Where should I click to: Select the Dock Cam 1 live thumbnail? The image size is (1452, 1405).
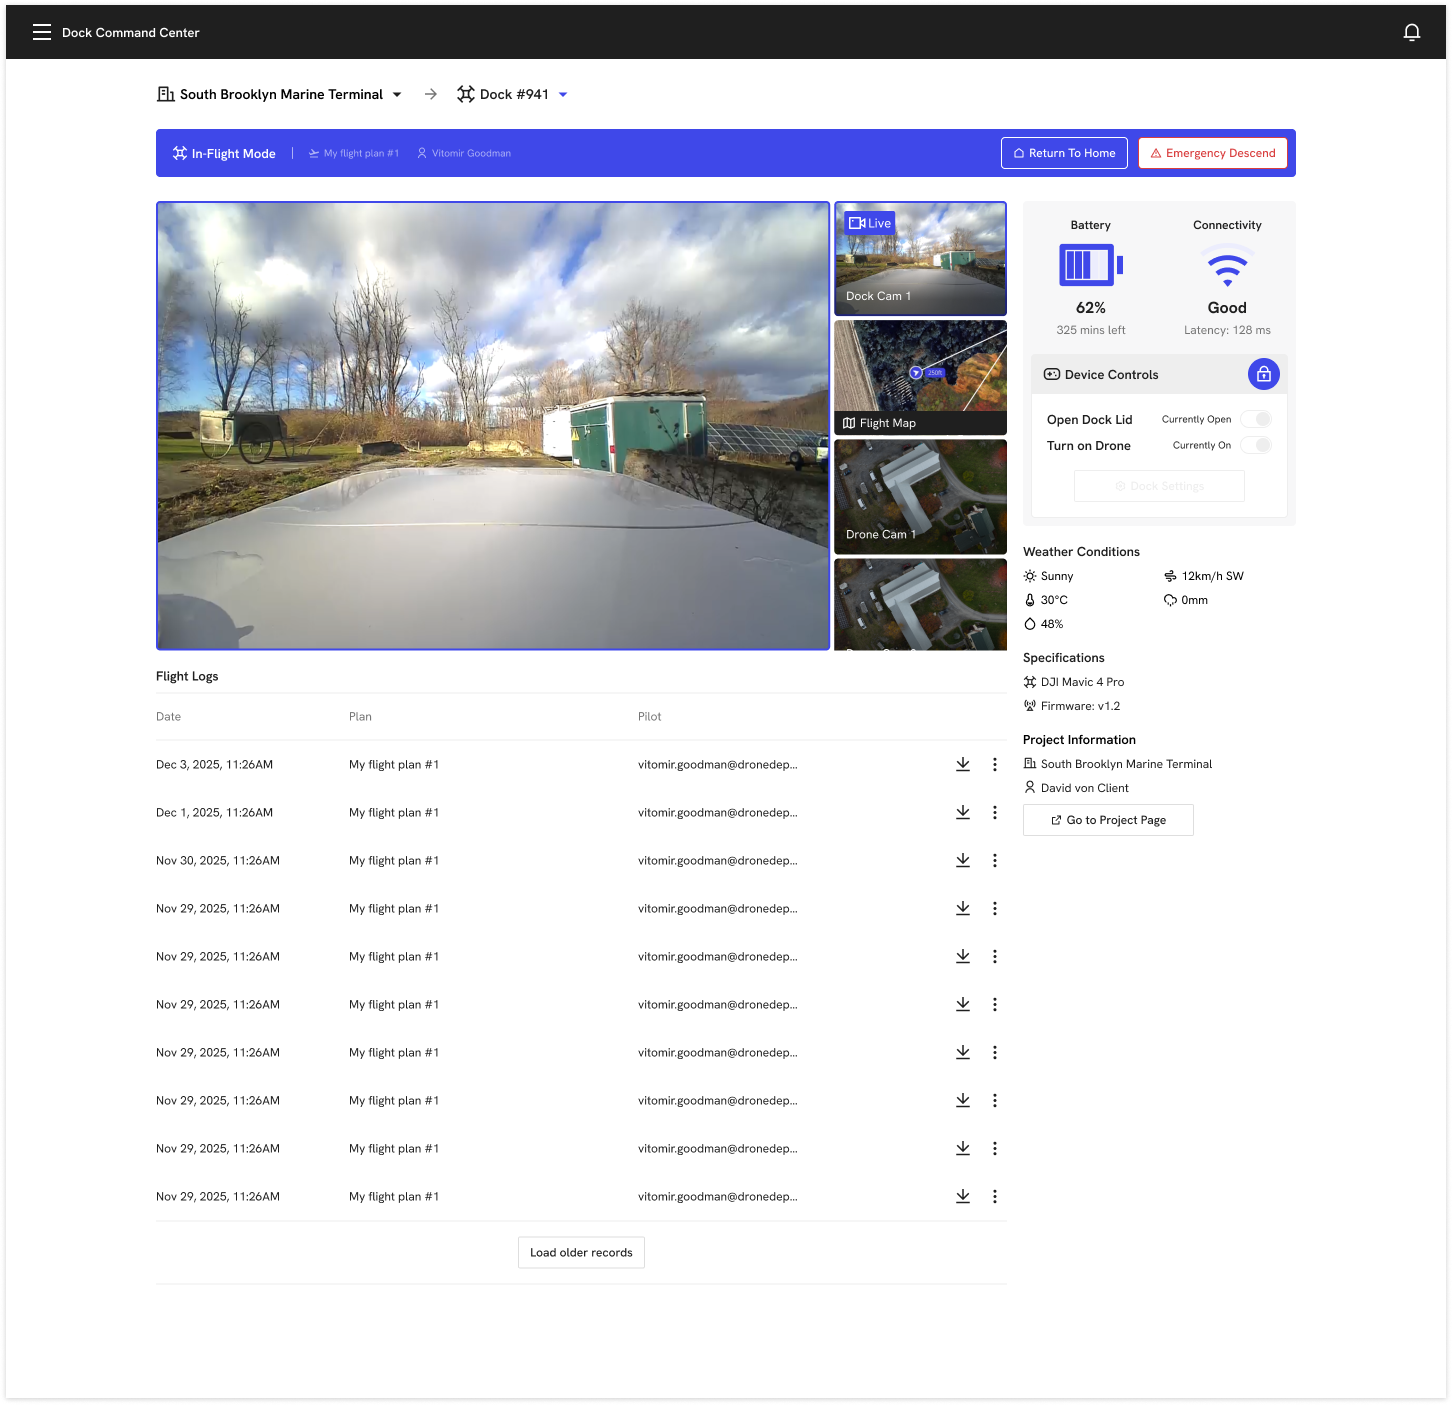(920, 259)
